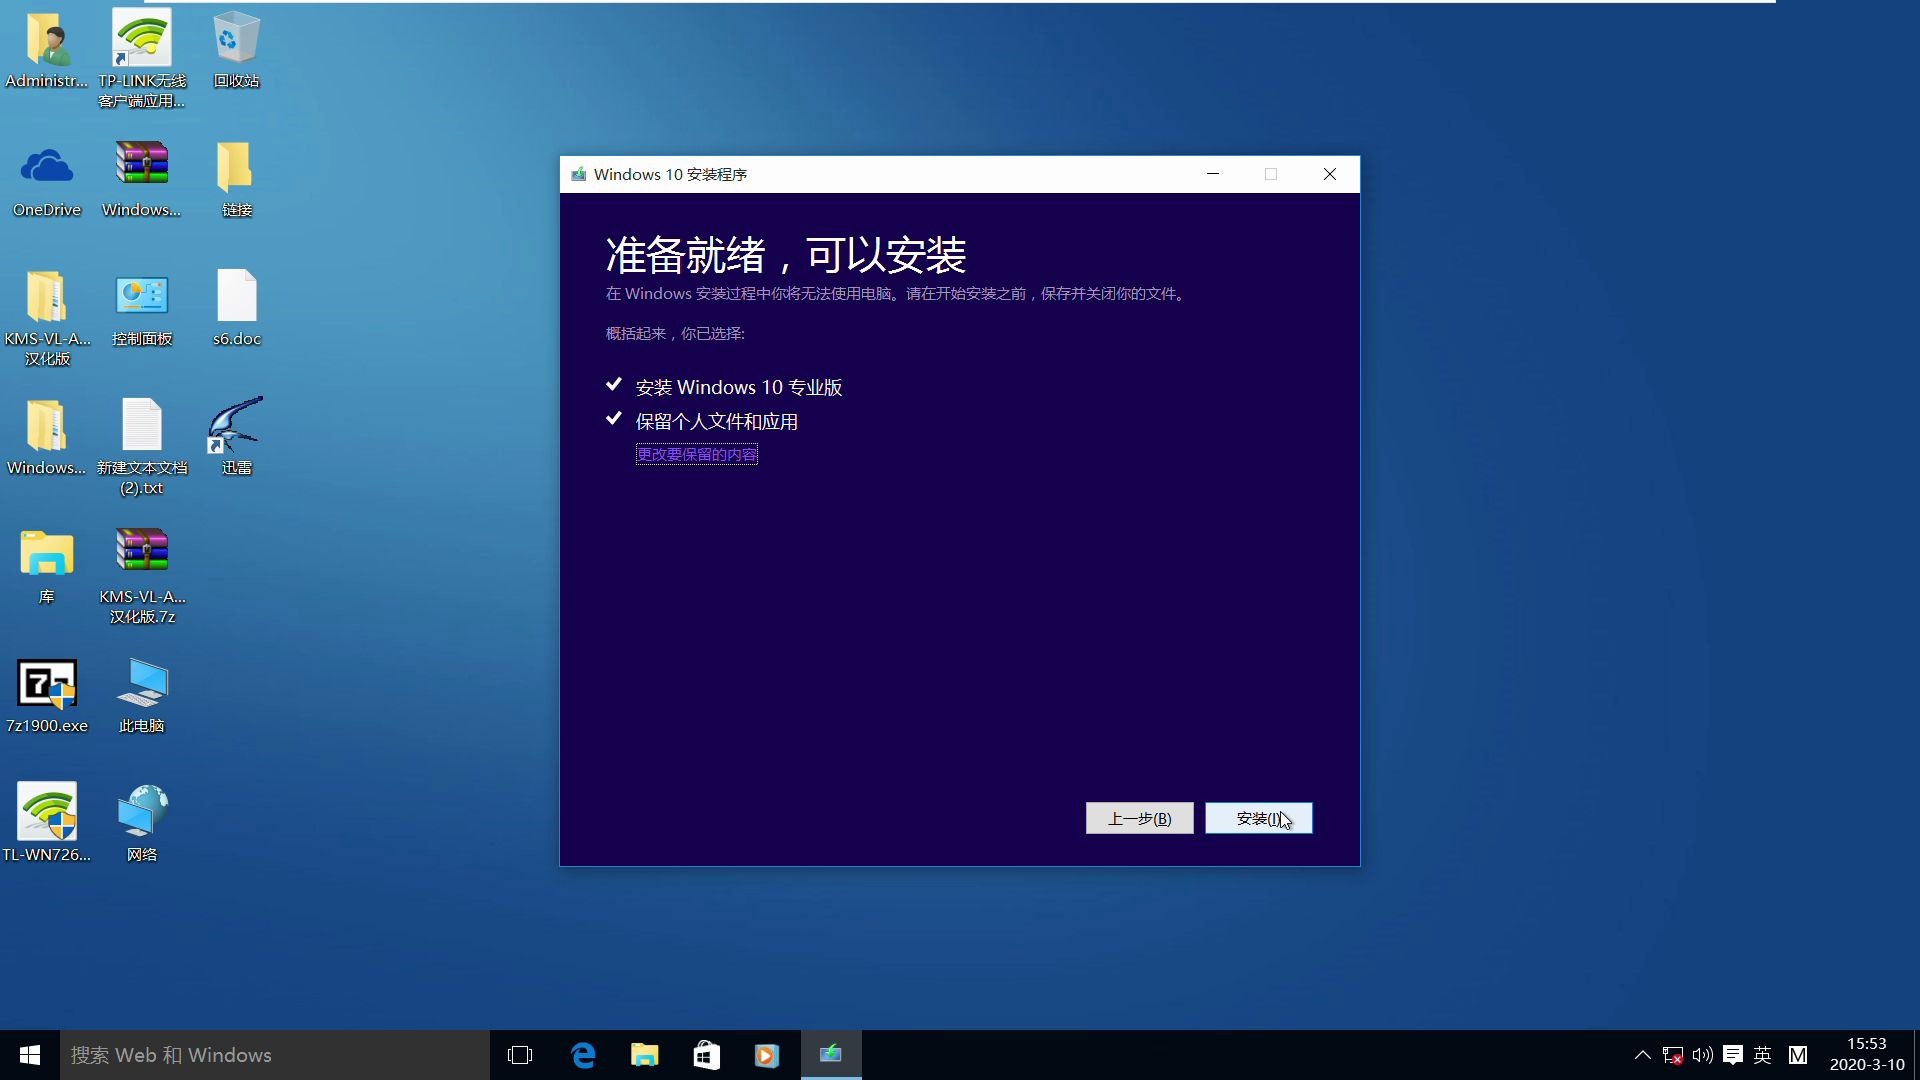
Task: Select the KMS-VL-A... 汉化版 folder
Action: pos(47,318)
